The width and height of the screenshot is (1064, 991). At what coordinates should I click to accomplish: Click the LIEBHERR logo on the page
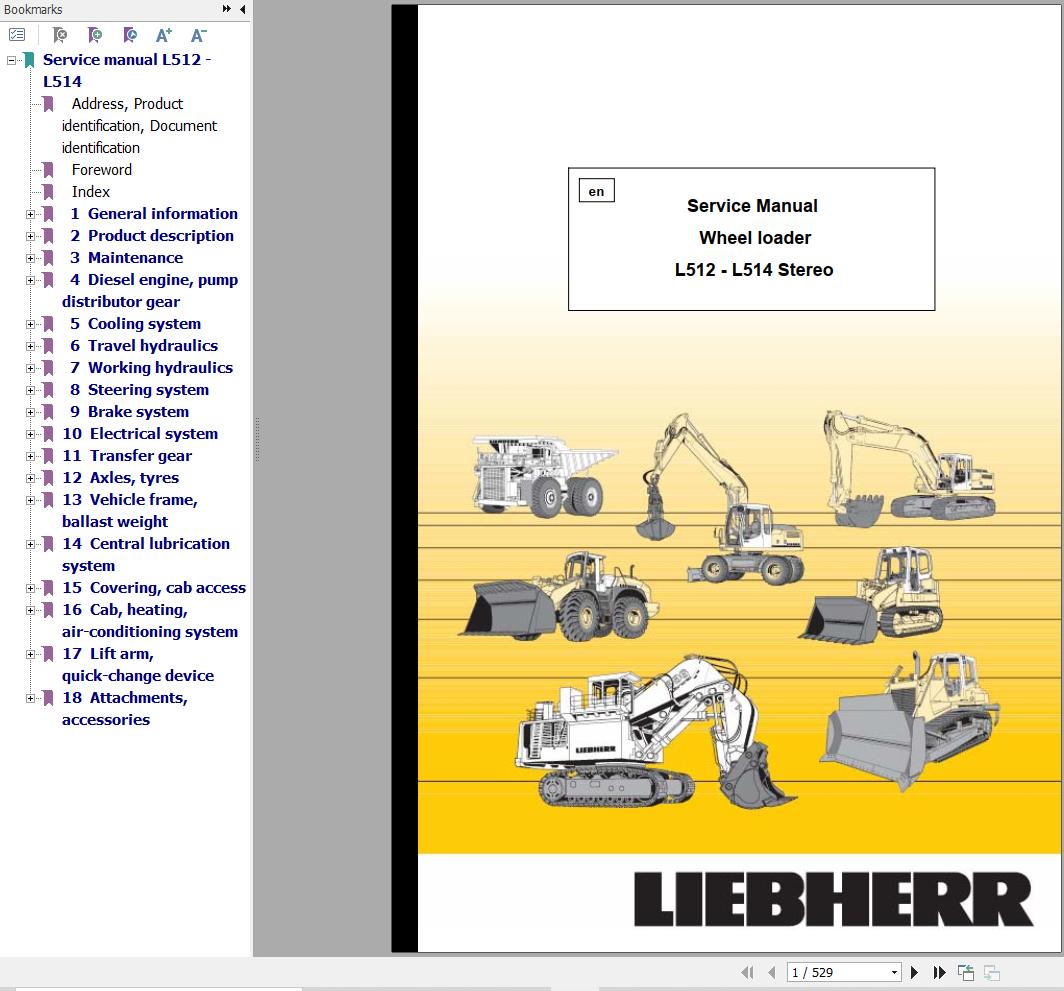point(833,899)
